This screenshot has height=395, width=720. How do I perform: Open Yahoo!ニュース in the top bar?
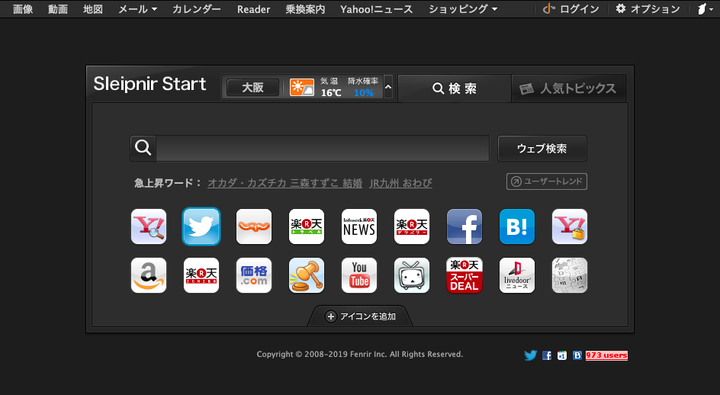coord(377,9)
